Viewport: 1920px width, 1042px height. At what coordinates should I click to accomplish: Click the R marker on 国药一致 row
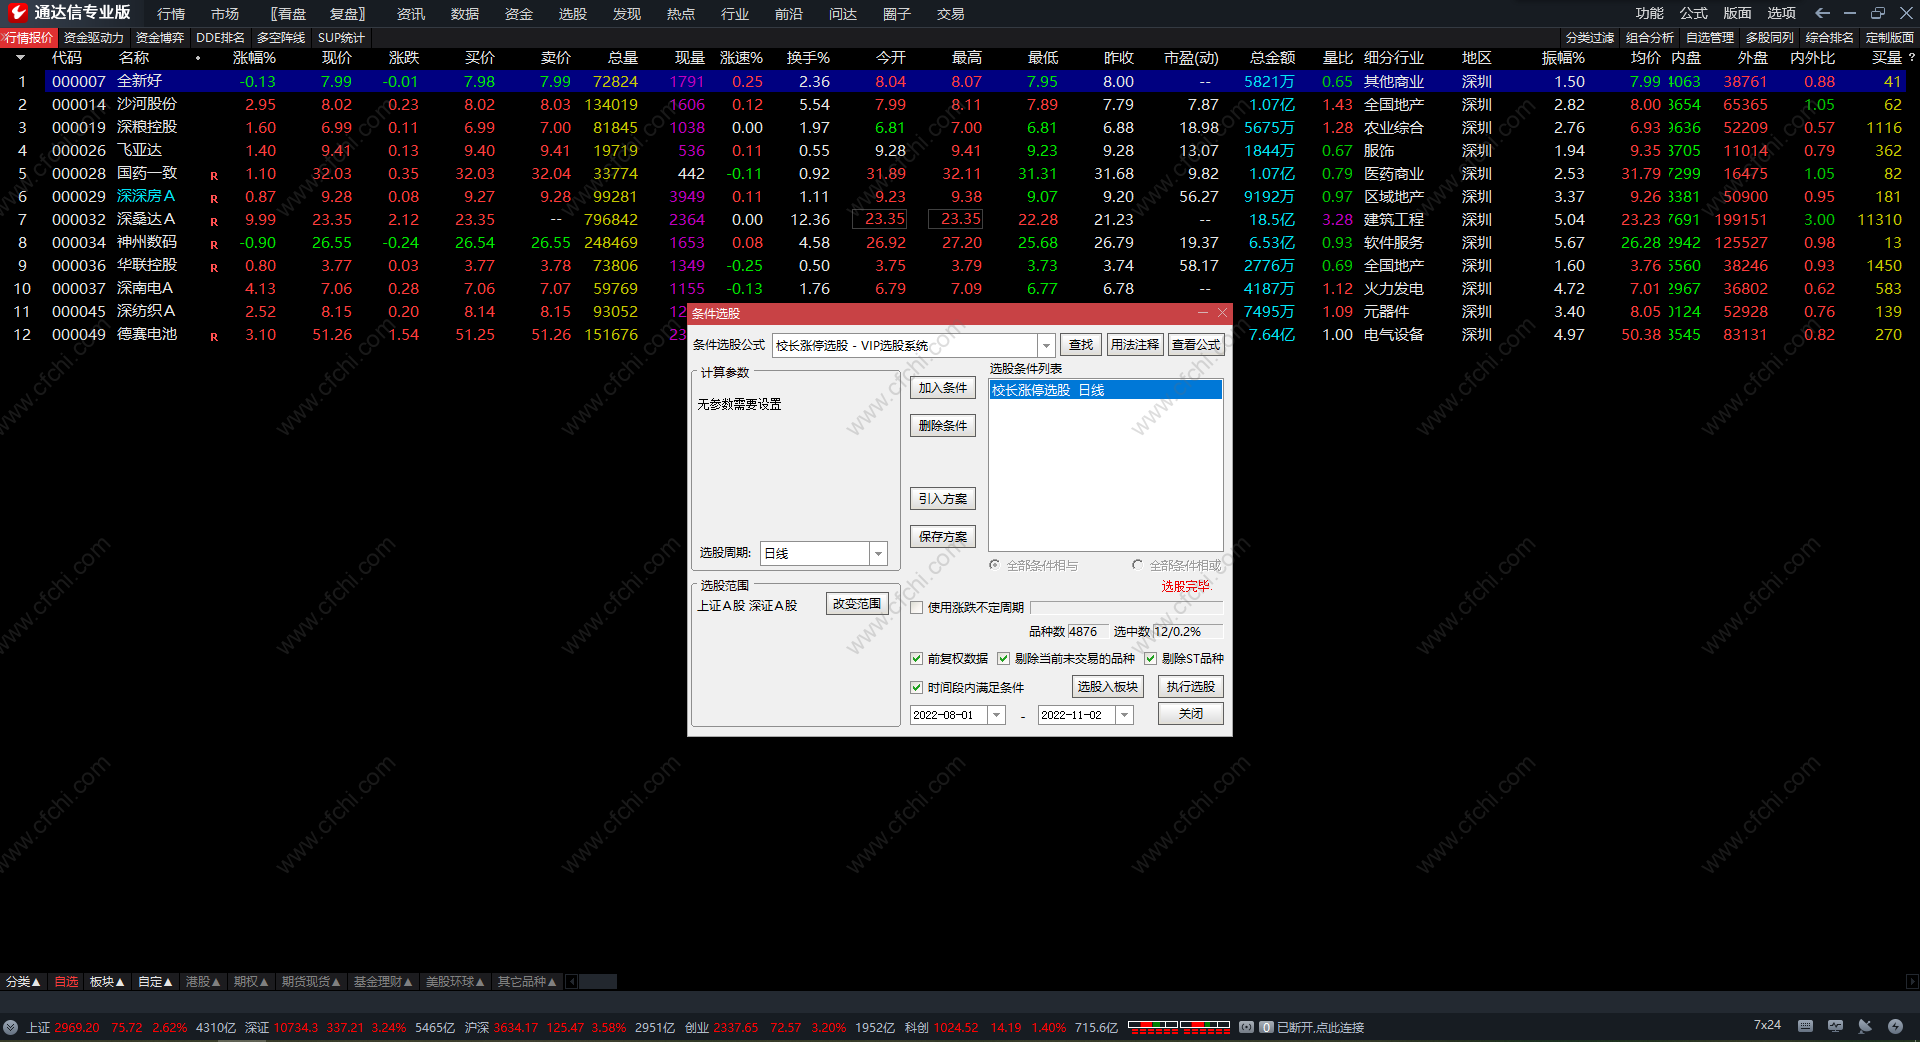coord(214,176)
